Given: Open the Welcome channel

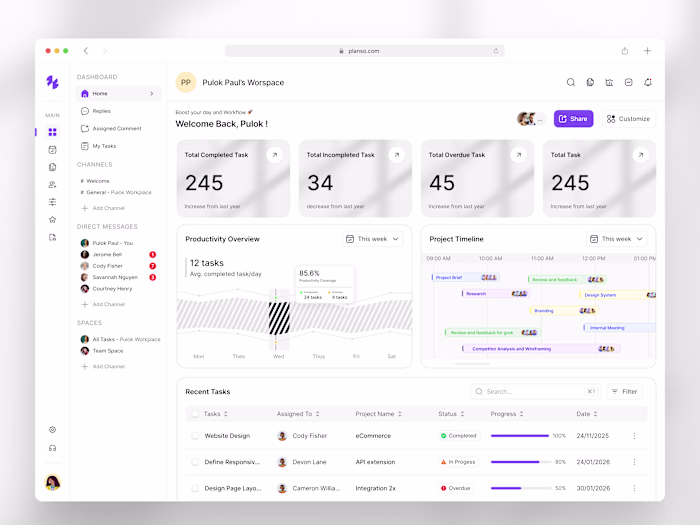Looking at the screenshot, I should click(x=95, y=181).
